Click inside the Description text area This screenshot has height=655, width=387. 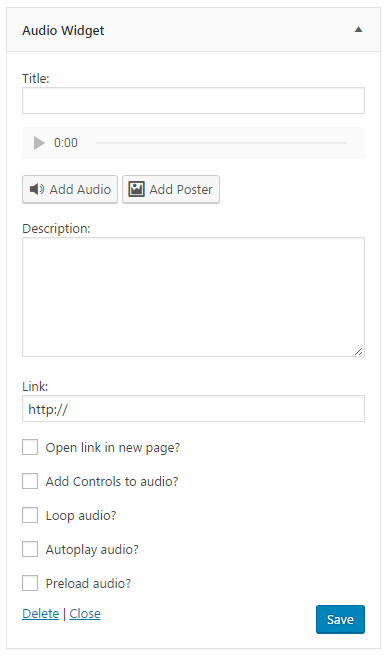(x=194, y=297)
